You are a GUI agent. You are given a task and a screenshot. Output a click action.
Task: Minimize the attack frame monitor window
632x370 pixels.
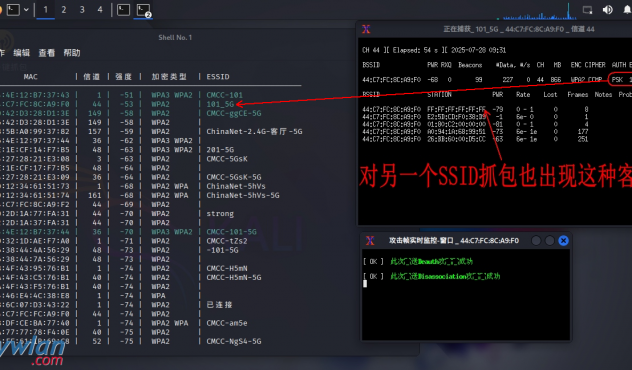536,241
